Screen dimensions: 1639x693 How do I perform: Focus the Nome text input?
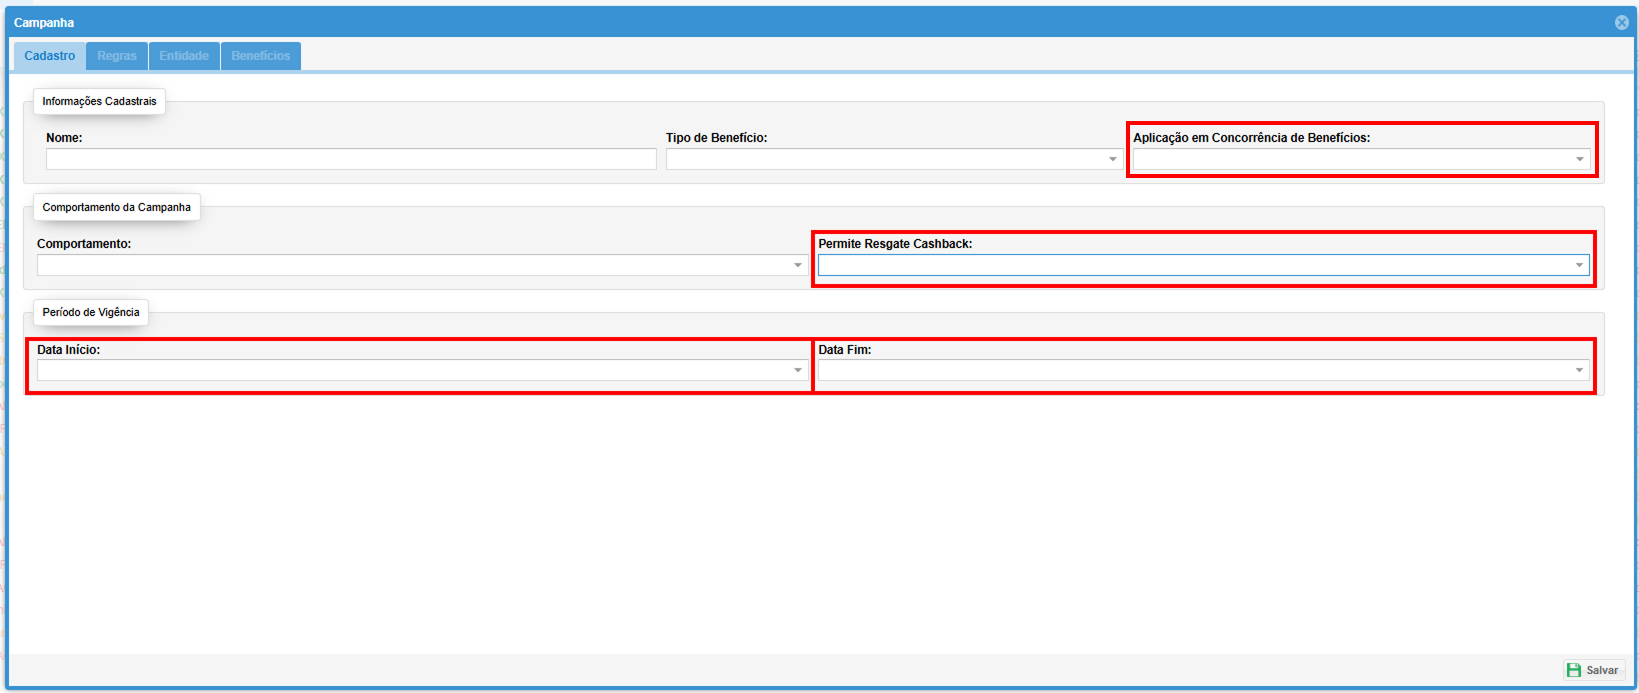click(350, 159)
